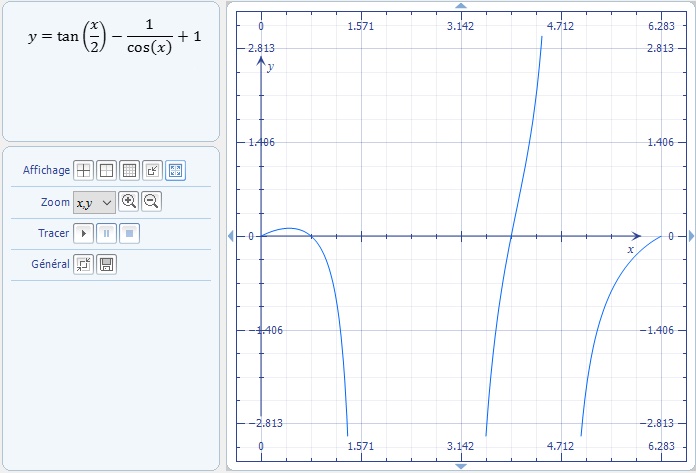Click the curve's zero crossing near x=3.9

511,236
